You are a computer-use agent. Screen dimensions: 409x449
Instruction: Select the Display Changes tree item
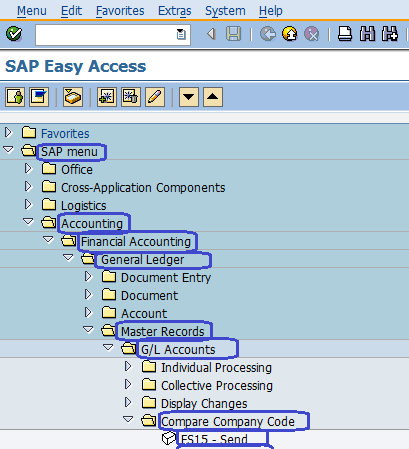(x=204, y=404)
